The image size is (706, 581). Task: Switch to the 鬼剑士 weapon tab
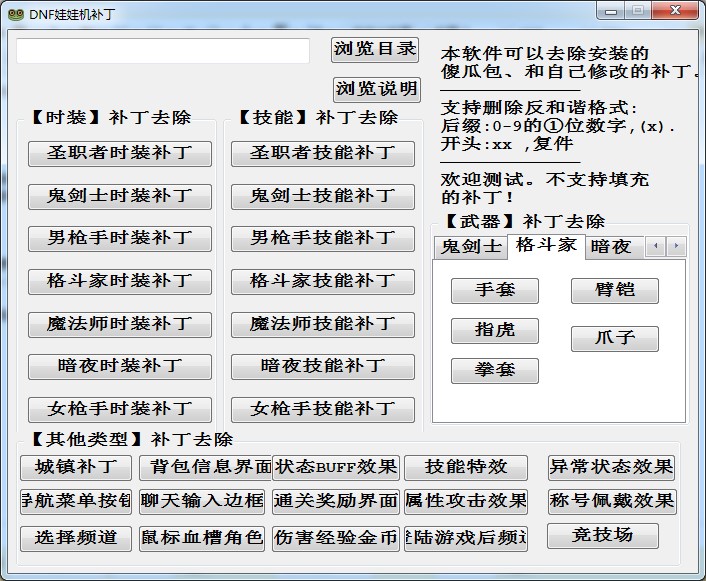[471, 247]
